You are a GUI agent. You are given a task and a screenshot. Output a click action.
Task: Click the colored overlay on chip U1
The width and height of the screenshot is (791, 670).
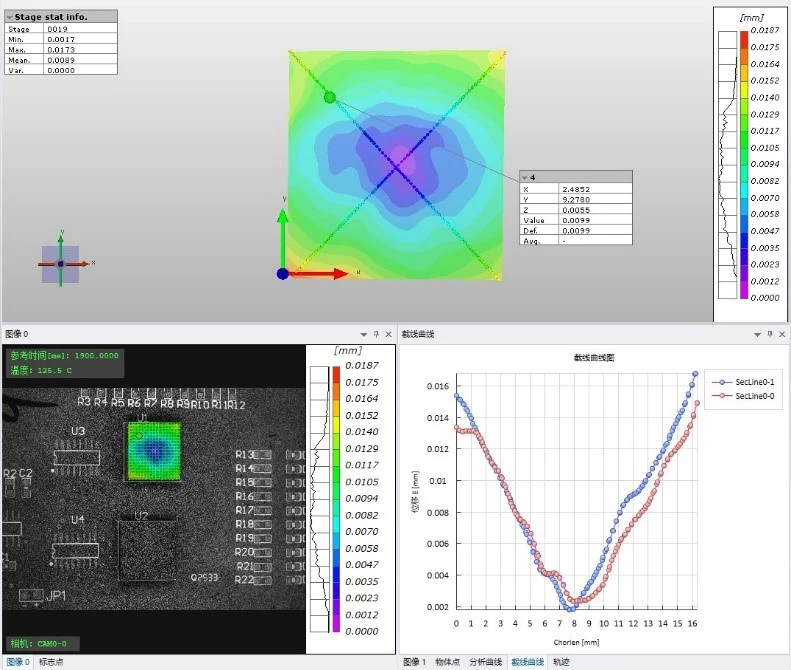click(x=154, y=452)
